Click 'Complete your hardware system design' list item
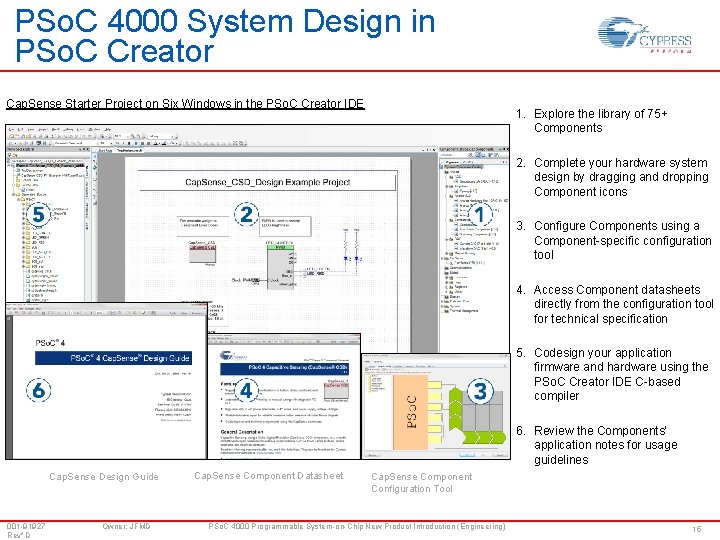 pyautogui.click(x=621, y=177)
